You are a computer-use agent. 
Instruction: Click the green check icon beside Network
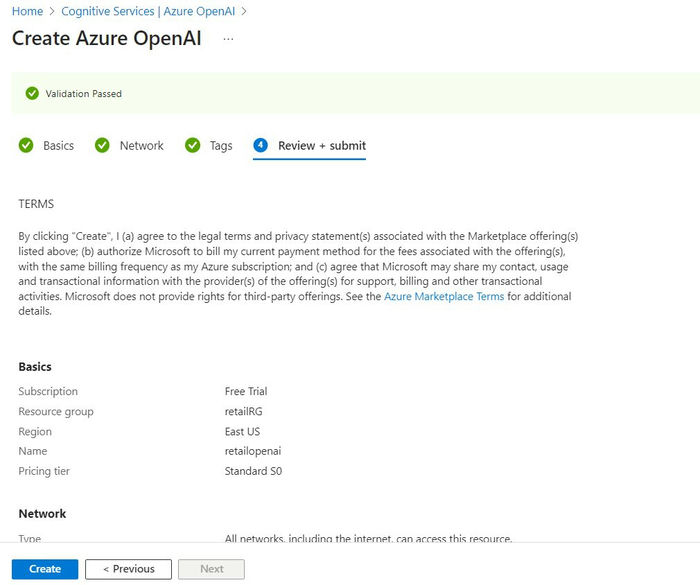pos(102,146)
